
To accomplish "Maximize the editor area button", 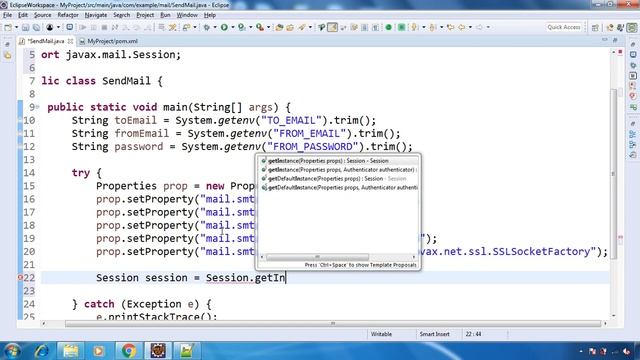I will point(615,40).
